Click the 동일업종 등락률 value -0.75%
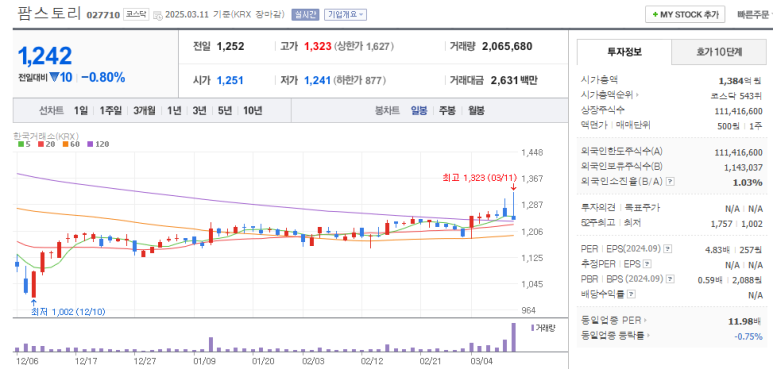 pyautogui.click(x=748, y=336)
